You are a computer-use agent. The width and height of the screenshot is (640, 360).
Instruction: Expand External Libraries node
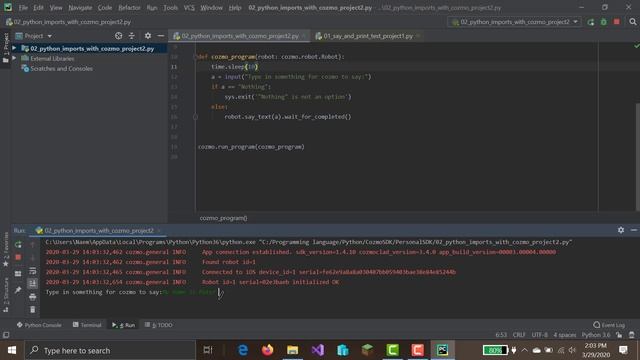(x=14, y=58)
